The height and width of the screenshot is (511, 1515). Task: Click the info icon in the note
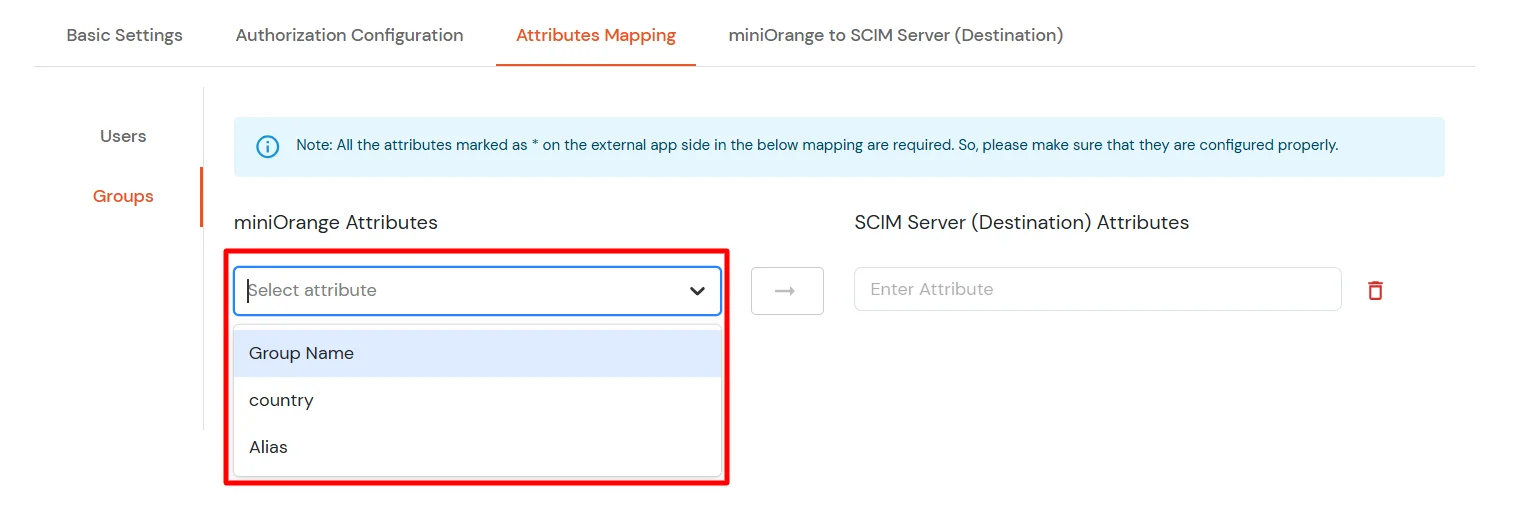click(268, 146)
